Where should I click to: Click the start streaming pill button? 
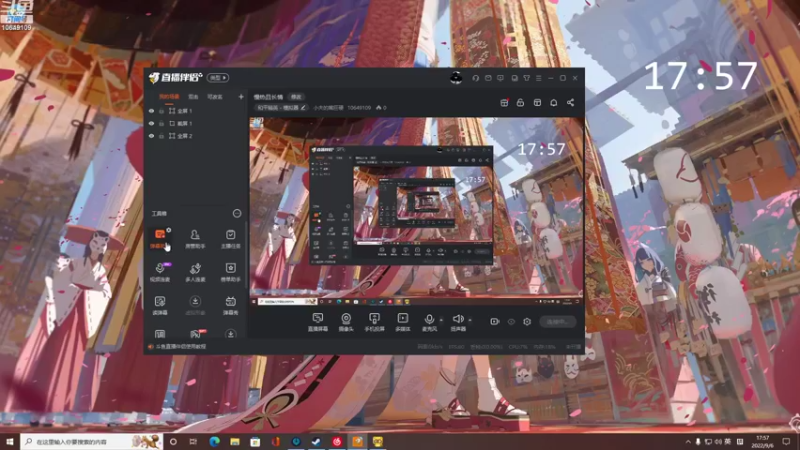pos(557,321)
